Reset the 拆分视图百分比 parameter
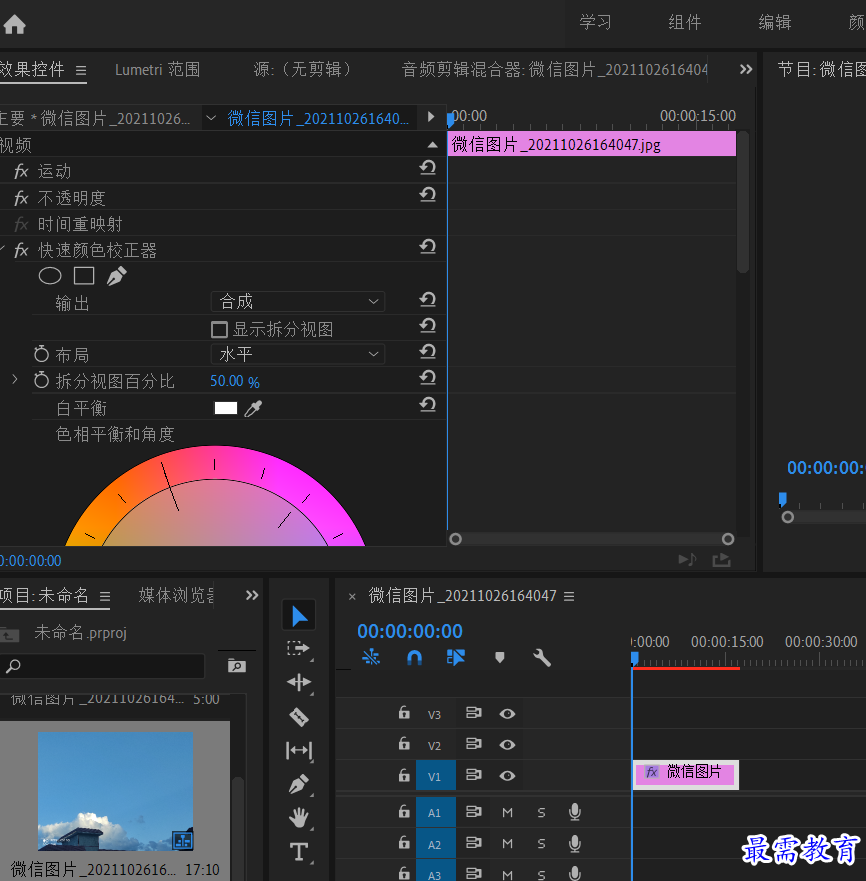866x881 pixels. pyautogui.click(x=428, y=378)
